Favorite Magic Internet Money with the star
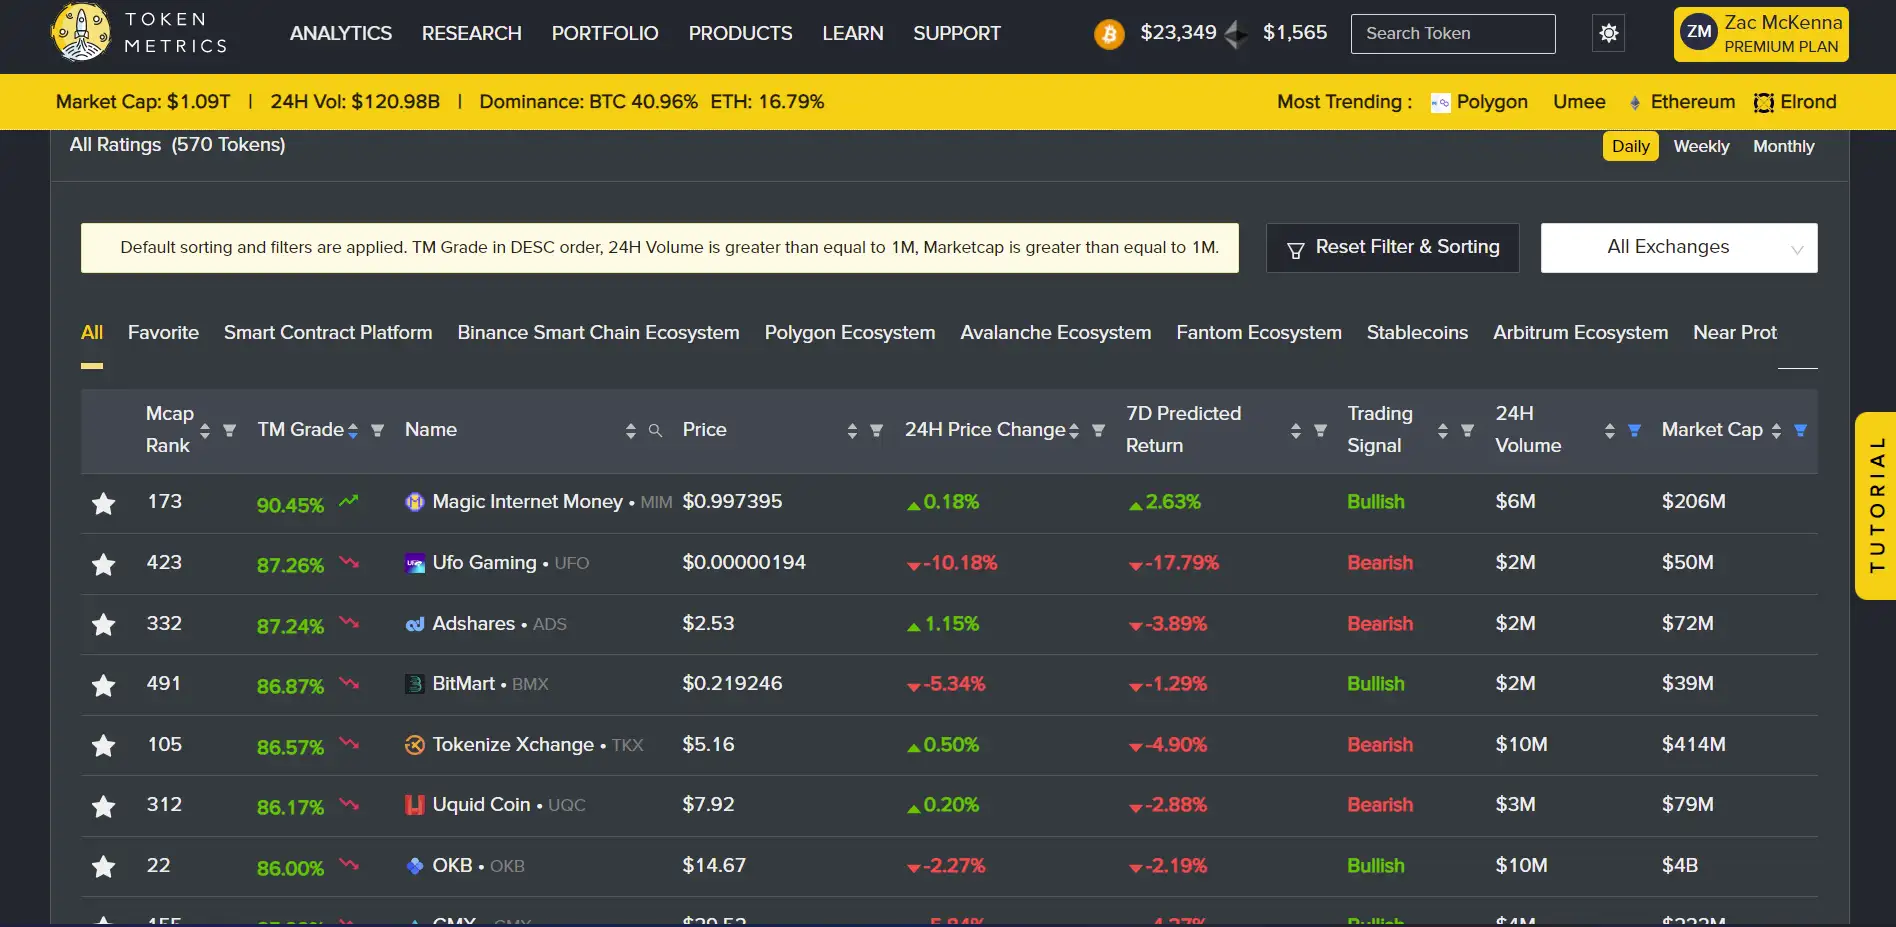 (103, 503)
